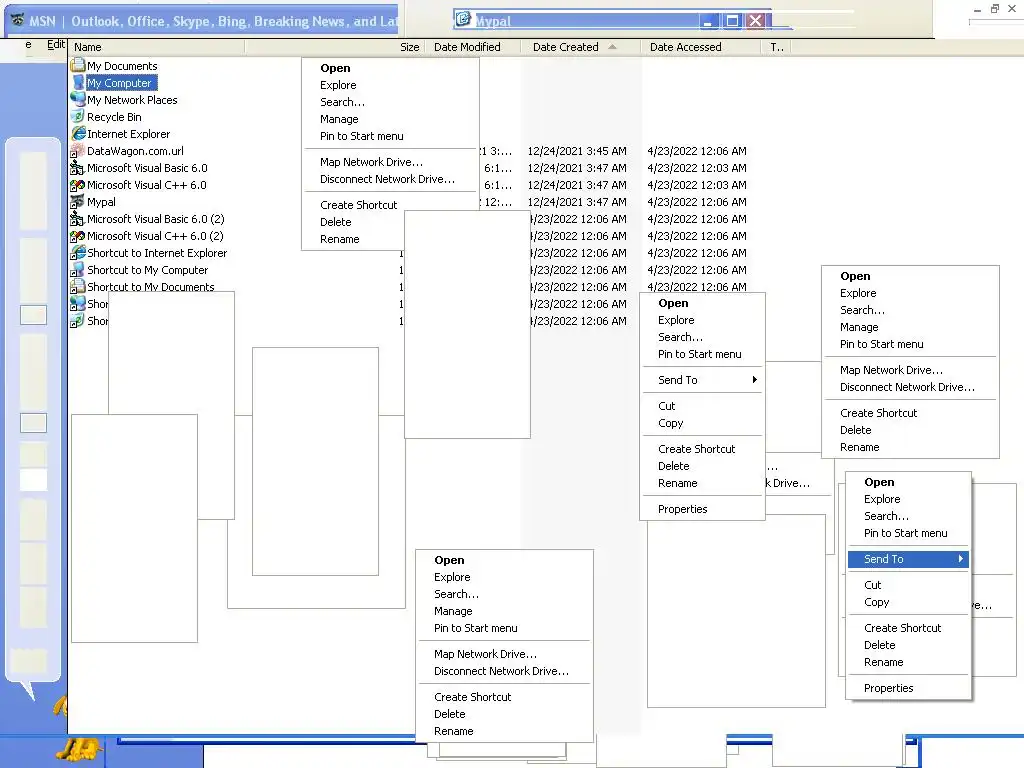This screenshot has height=768, width=1024.
Task: Choose Map Network Drive beside My Computer
Action: [x=371, y=162]
